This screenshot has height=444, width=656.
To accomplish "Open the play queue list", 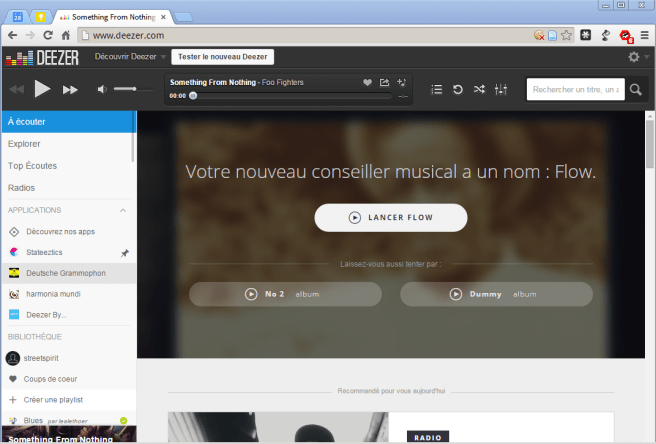I will pos(436,89).
